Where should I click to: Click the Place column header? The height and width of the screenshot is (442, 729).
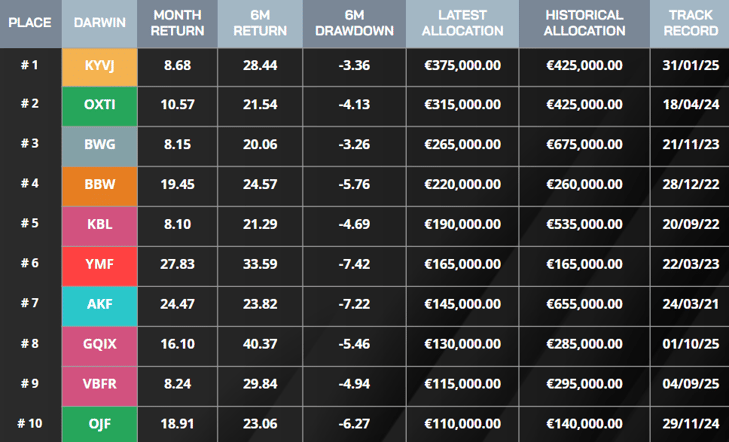click(x=30, y=23)
